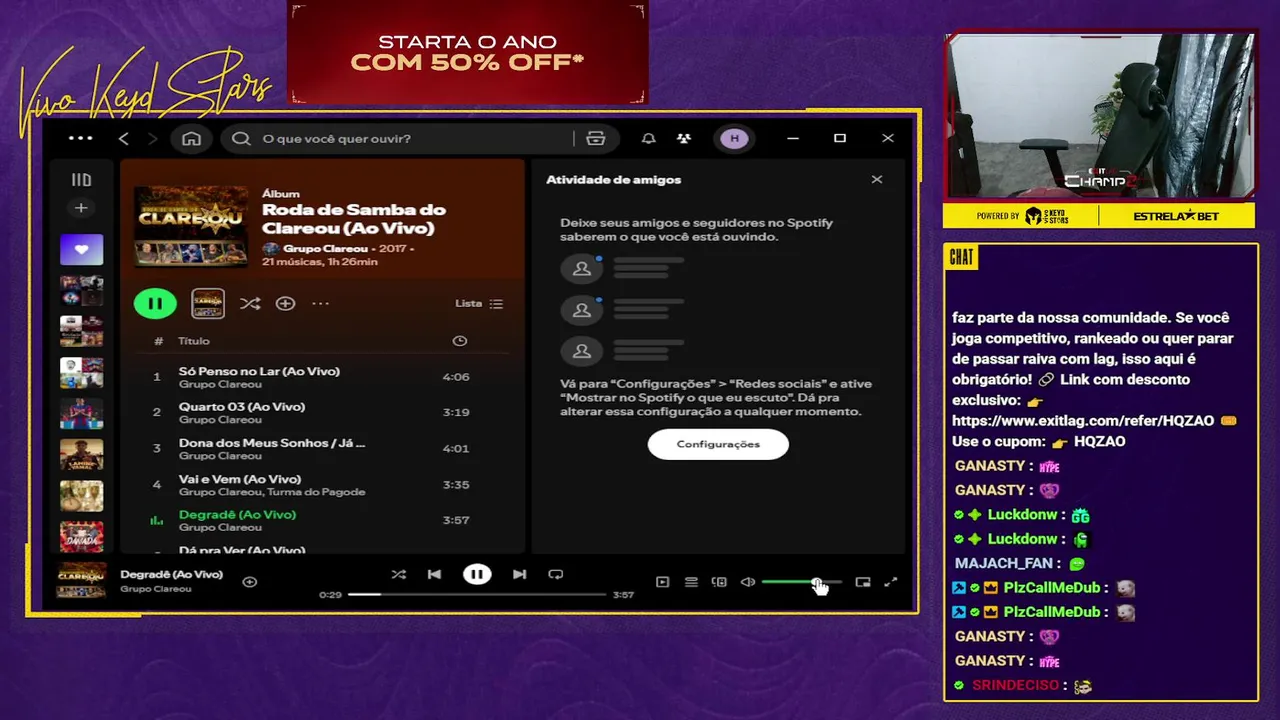Image resolution: width=1280 pixels, height=720 pixels.
Task: Collapse the library sidebar icon
Action: click(x=81, y=180)
